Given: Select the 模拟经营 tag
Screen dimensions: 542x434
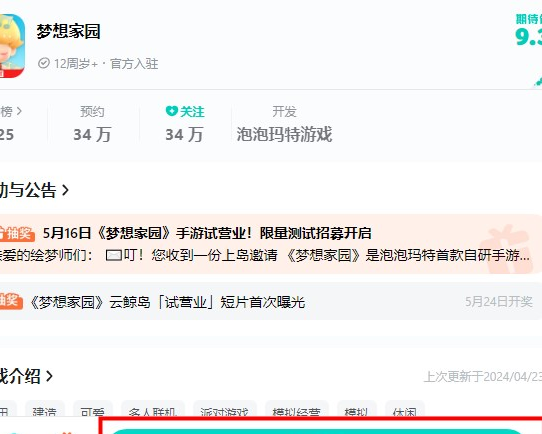Looking at the screenshot, I should (x=297, y=410).
